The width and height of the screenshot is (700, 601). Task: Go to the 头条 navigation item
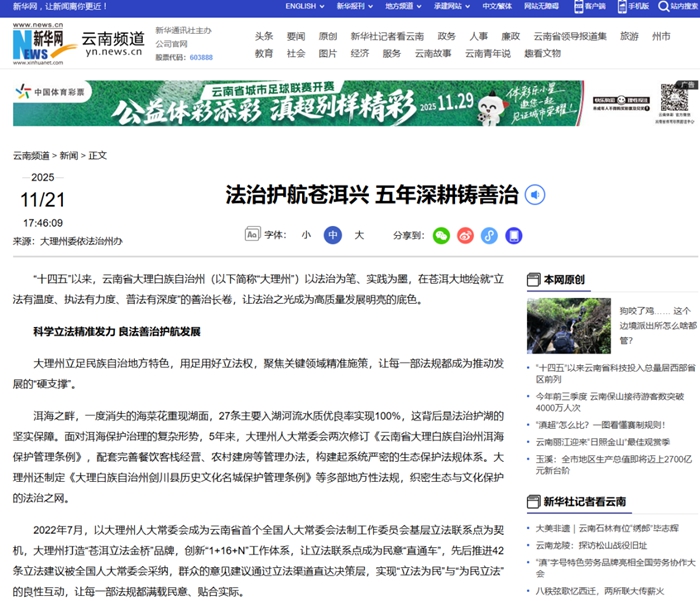coord(264,36)
